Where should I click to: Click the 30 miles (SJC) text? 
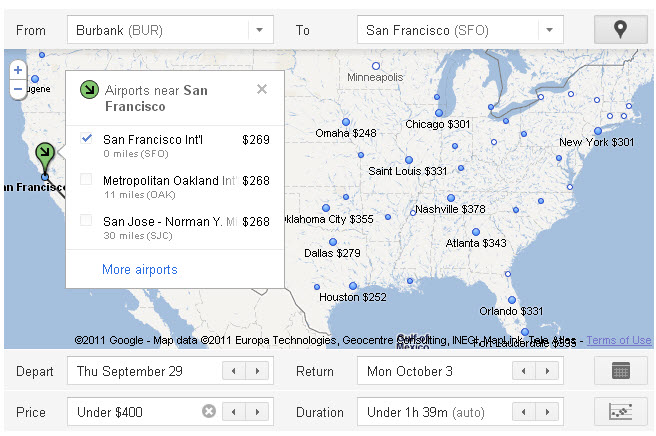coord(138,236)
